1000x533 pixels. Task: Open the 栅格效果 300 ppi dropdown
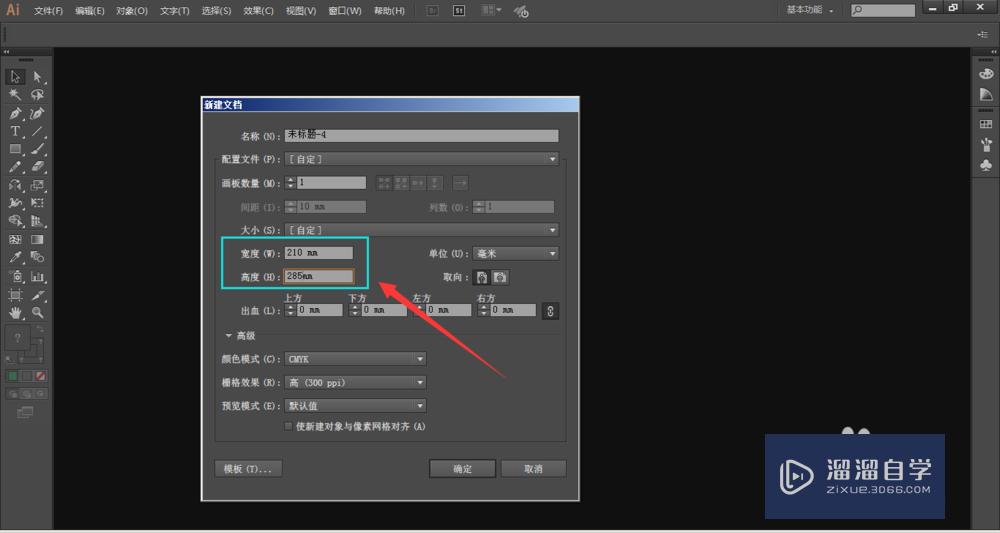[x=355, y=383]
